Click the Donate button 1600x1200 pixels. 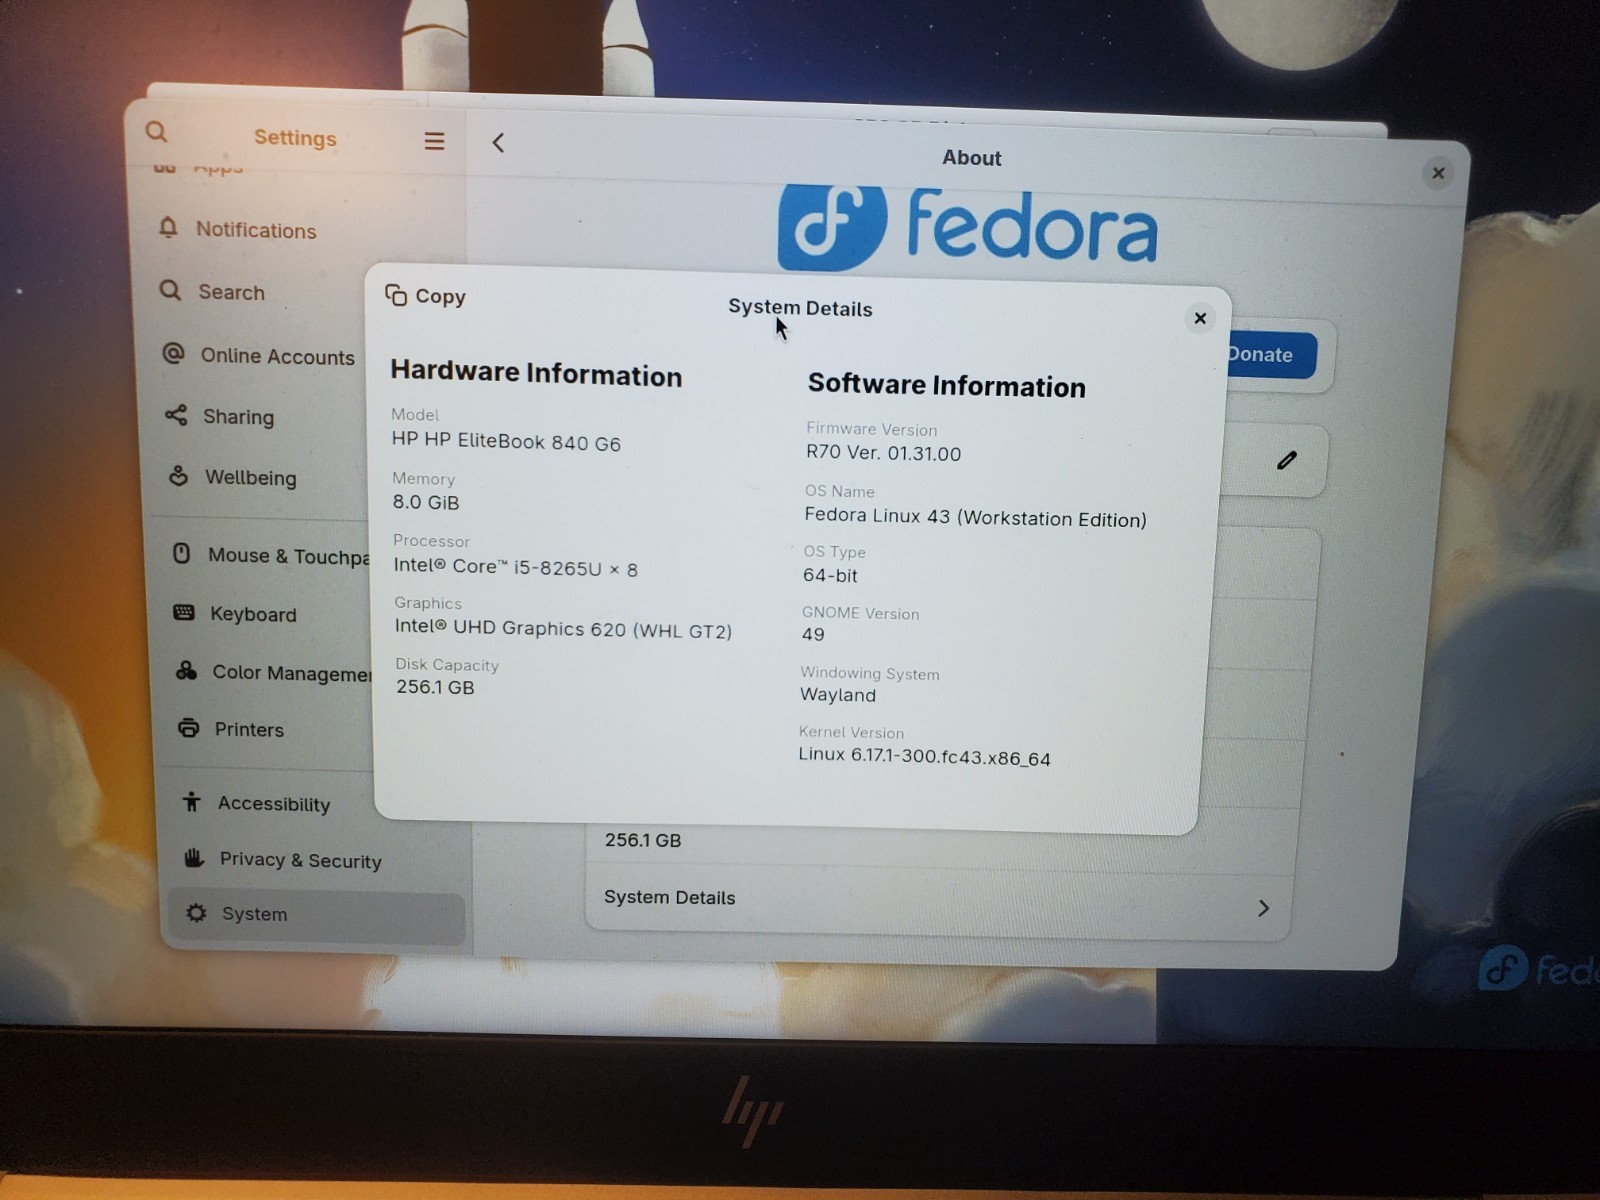point(1271,355)
